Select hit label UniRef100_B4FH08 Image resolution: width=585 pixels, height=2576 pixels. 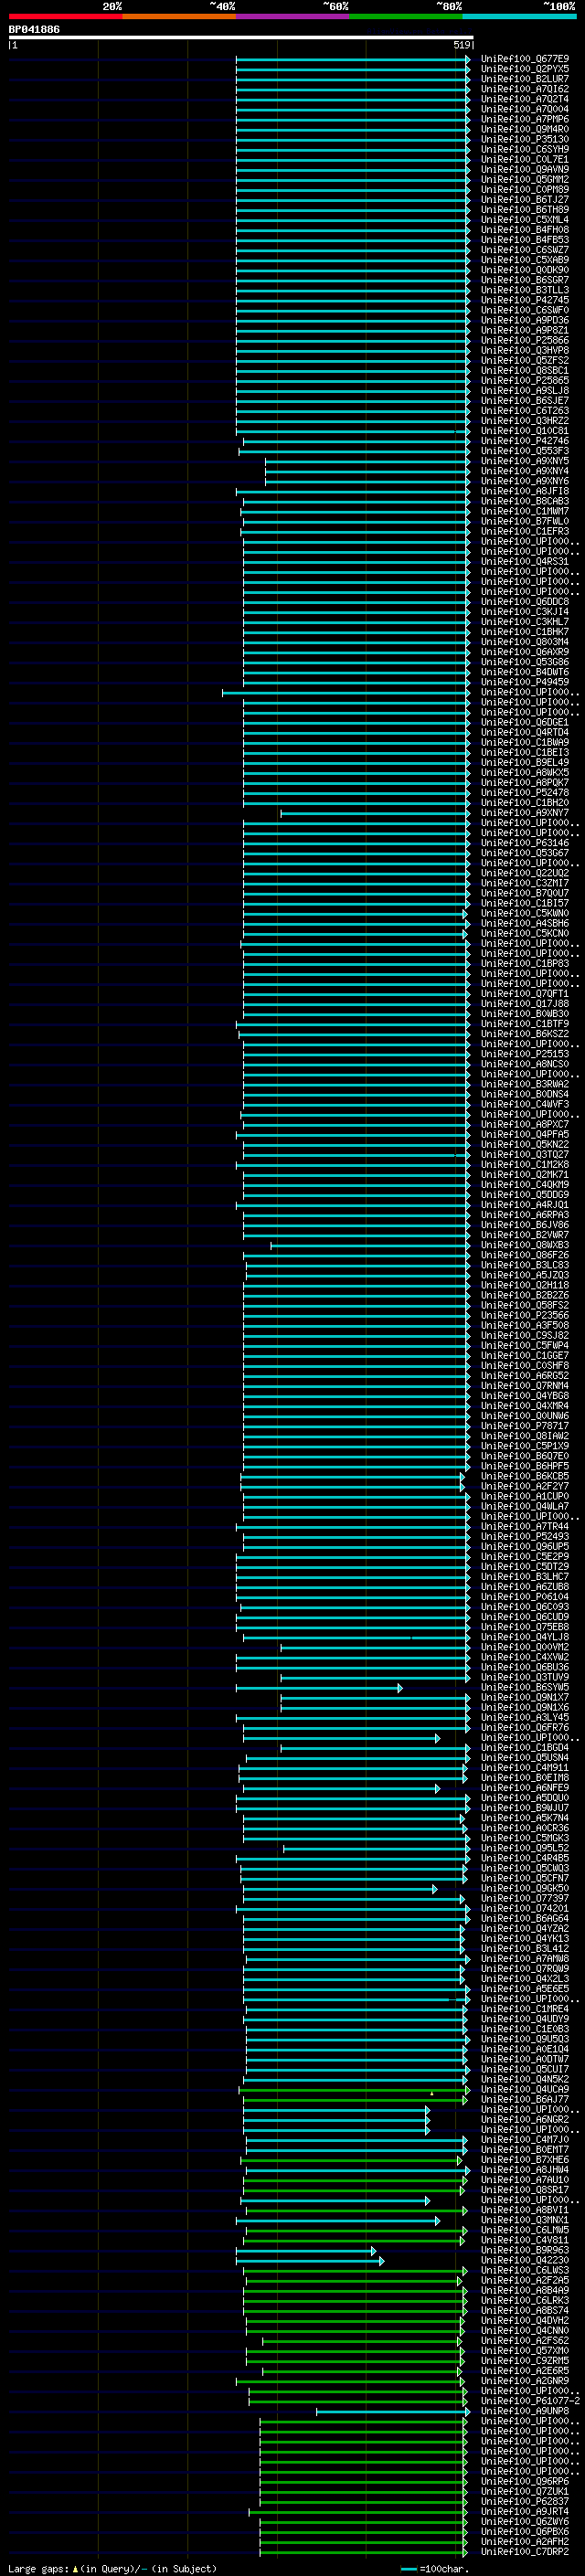click(525, 230)
